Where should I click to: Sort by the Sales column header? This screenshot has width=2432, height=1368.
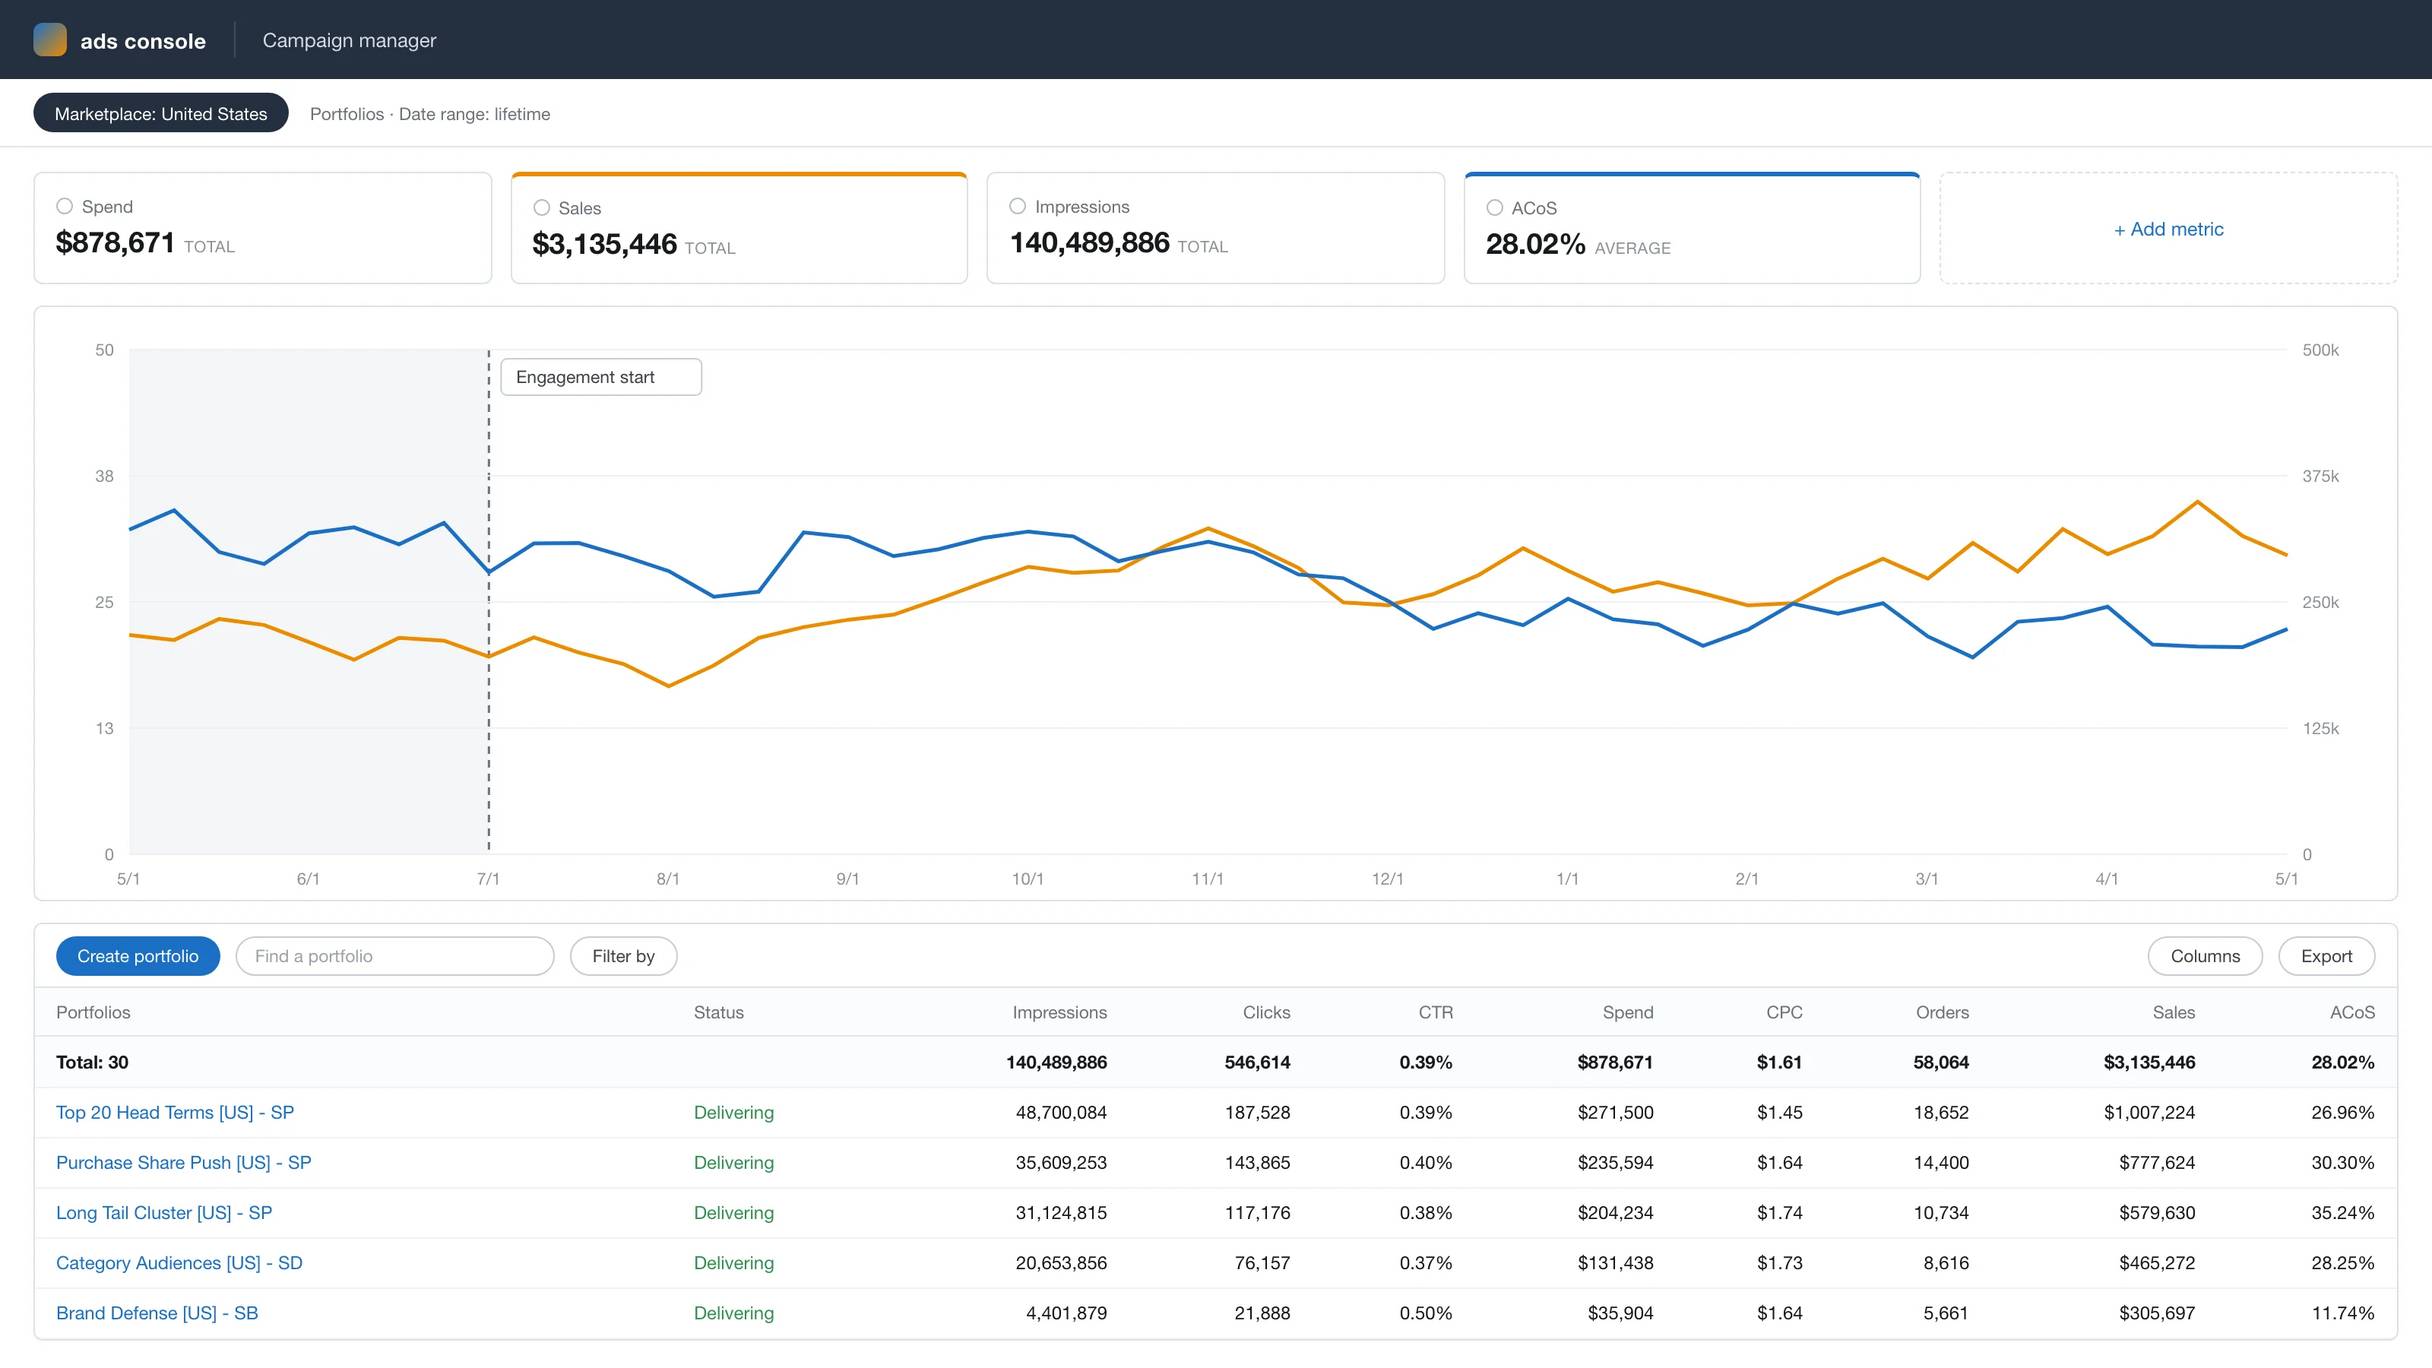point(2174,1012)
